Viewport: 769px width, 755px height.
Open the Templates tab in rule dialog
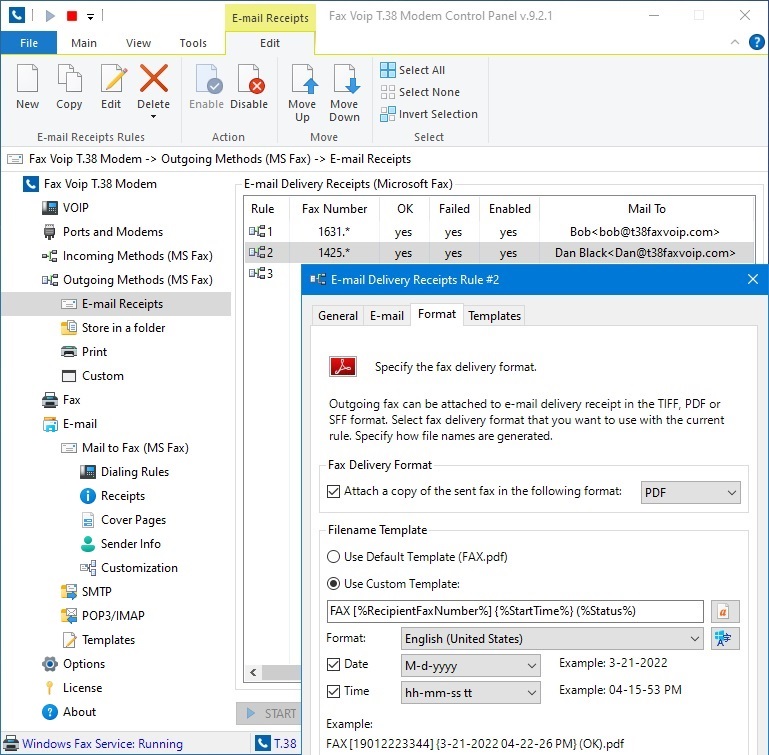point(494,315)
